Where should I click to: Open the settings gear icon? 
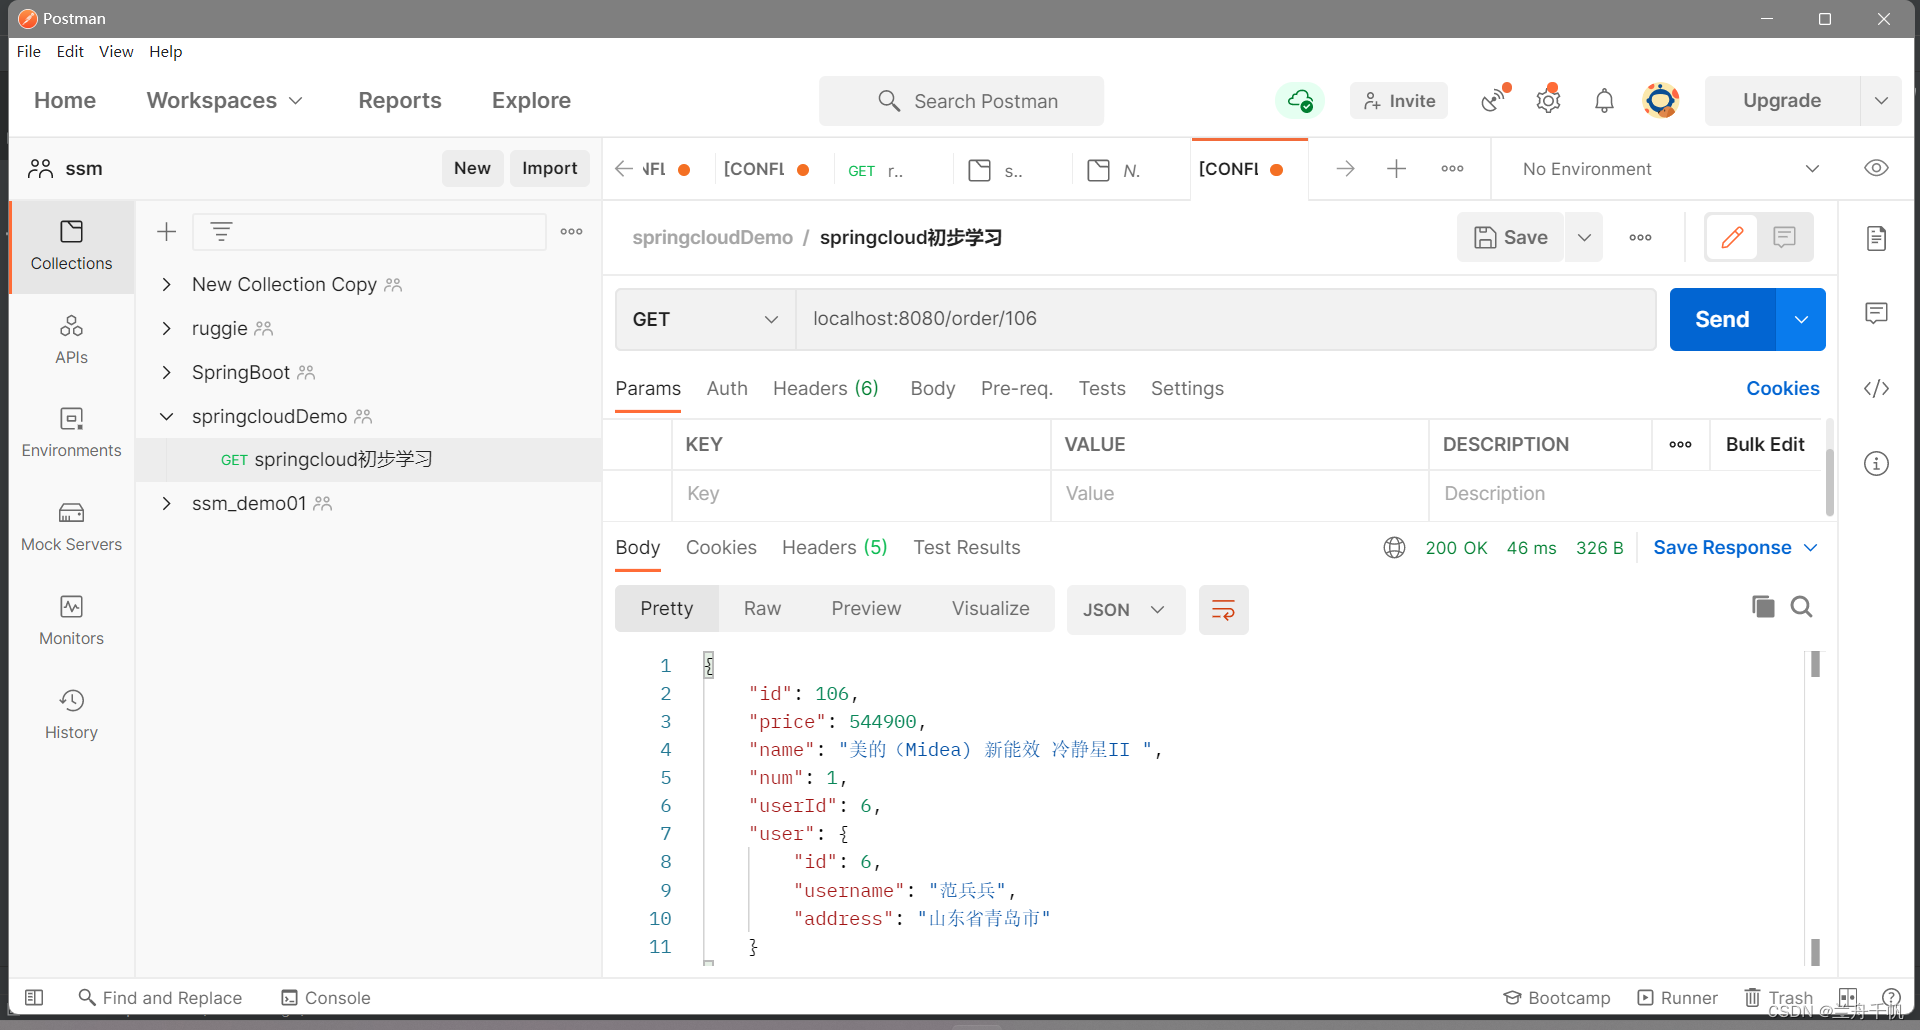click(x=1549, y=100)
